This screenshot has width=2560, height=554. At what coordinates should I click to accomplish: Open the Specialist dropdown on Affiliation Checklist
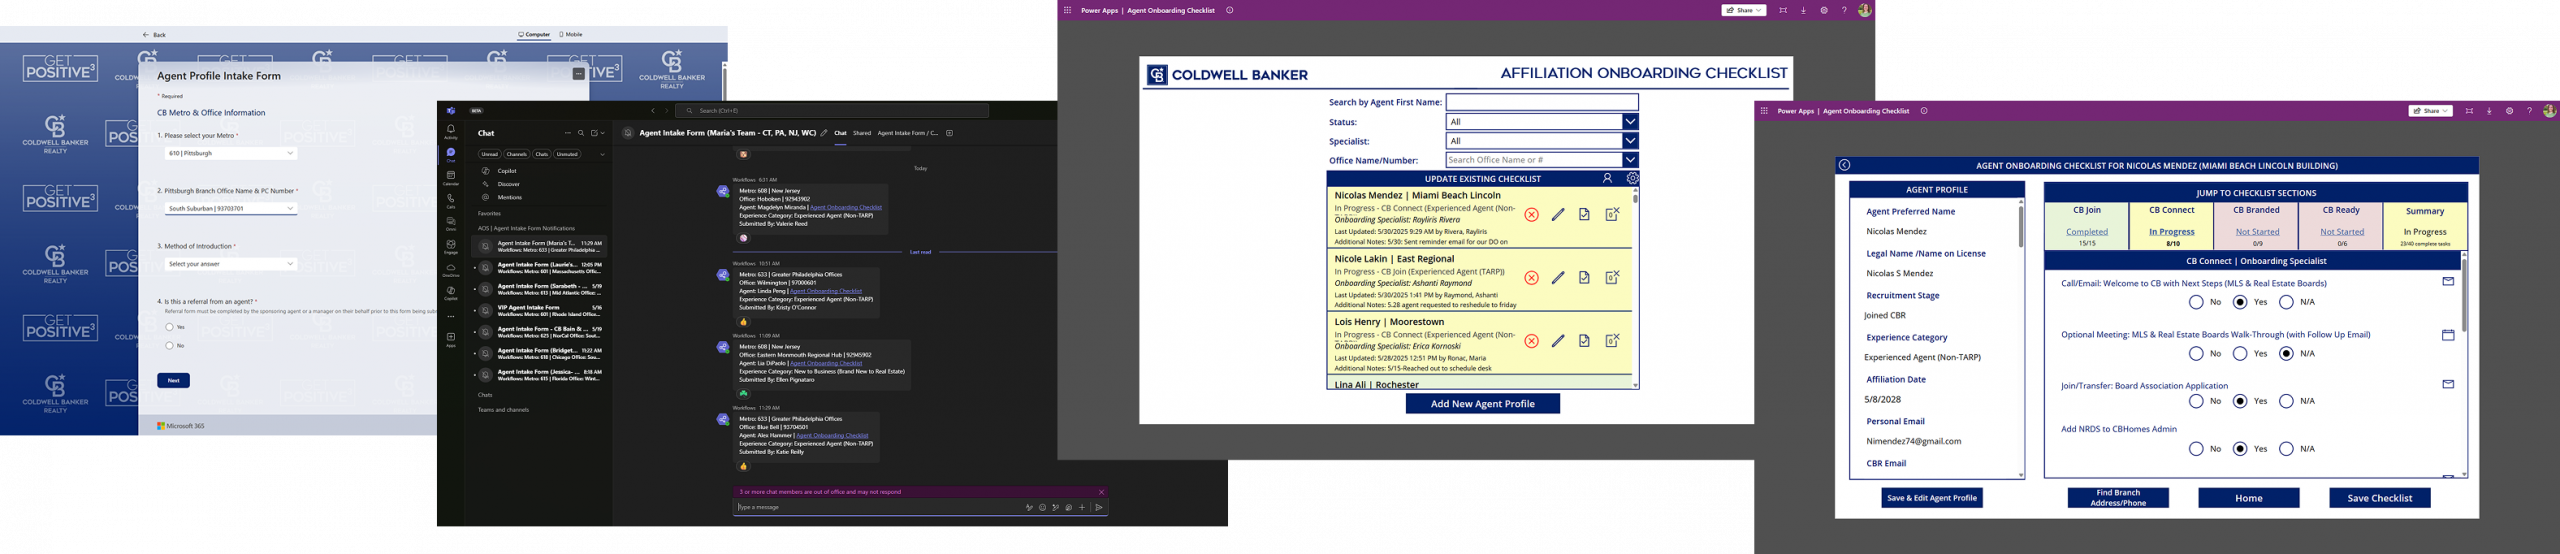1542,141
